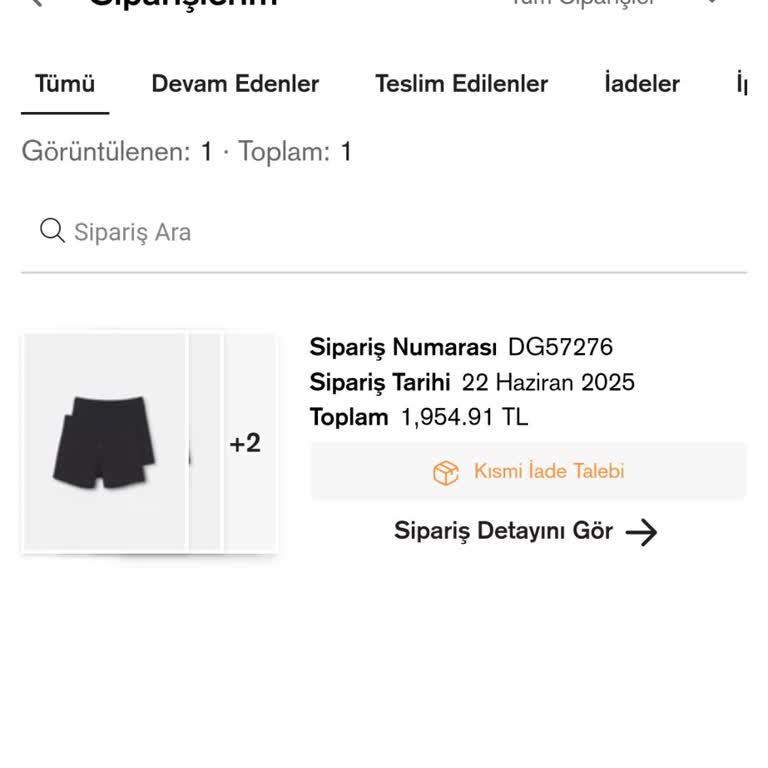768x768 pixels.
Task: Click the order total 1,954.91 TL
Action: click(x=464, y=417)
